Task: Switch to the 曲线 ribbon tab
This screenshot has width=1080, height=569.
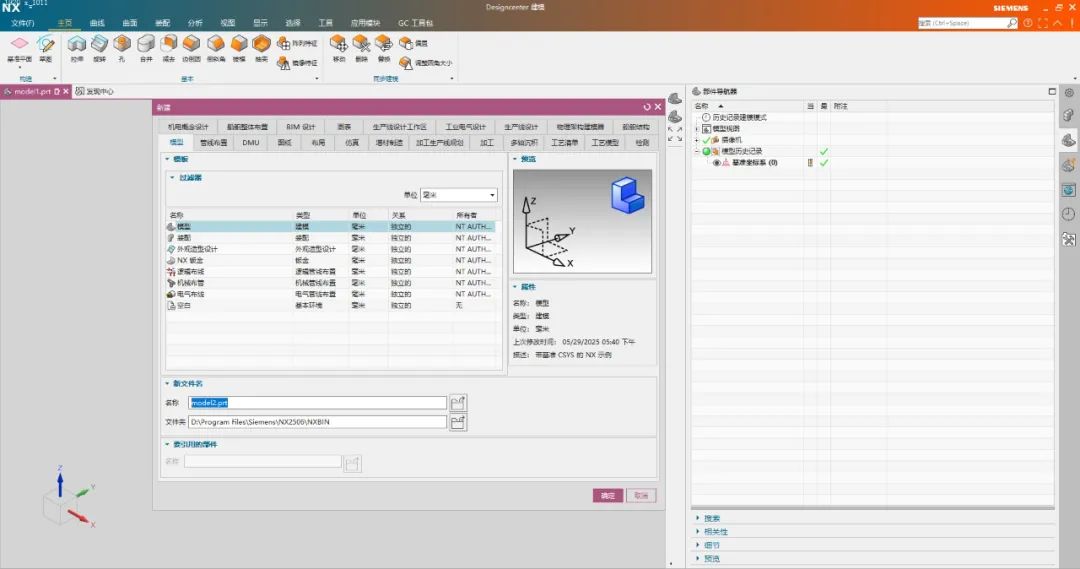Action: pos(97,23)
